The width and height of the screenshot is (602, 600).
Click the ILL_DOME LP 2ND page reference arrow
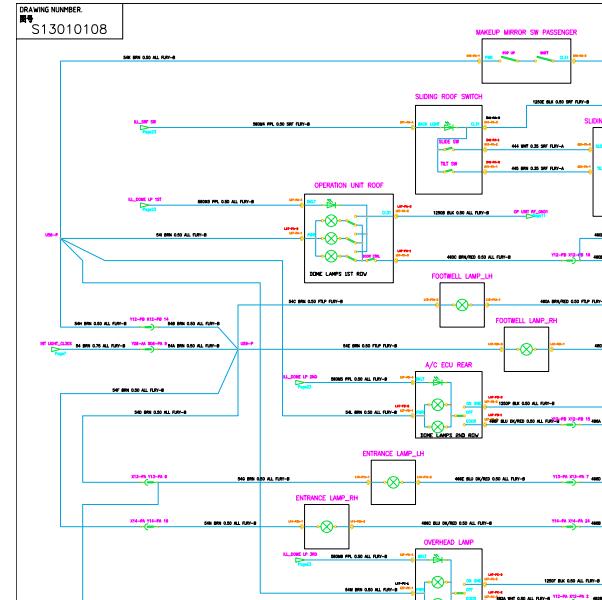click(300, 383)
